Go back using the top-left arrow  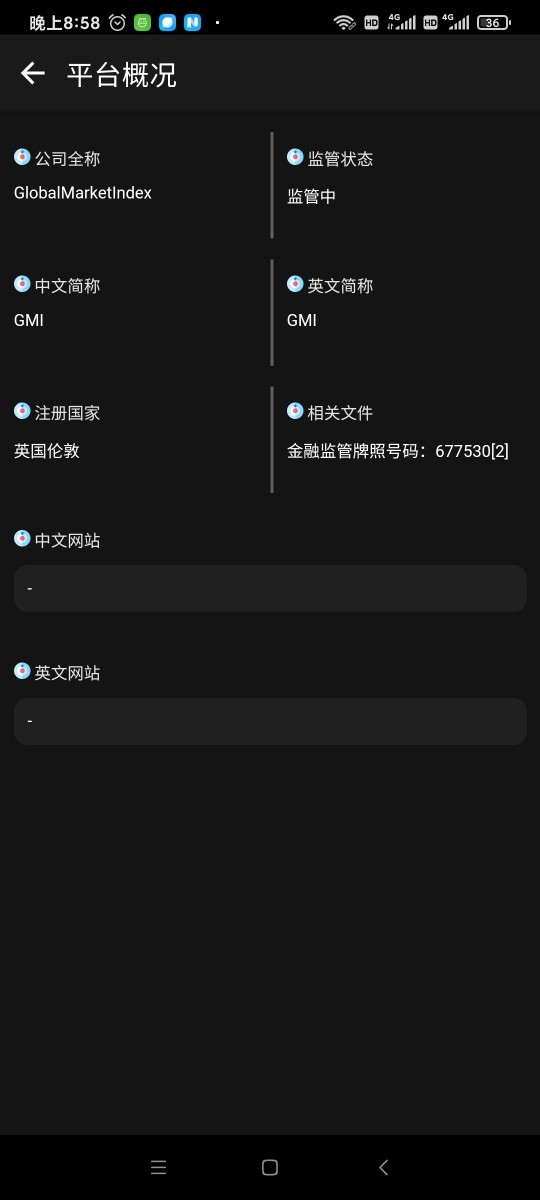point(33,73)
